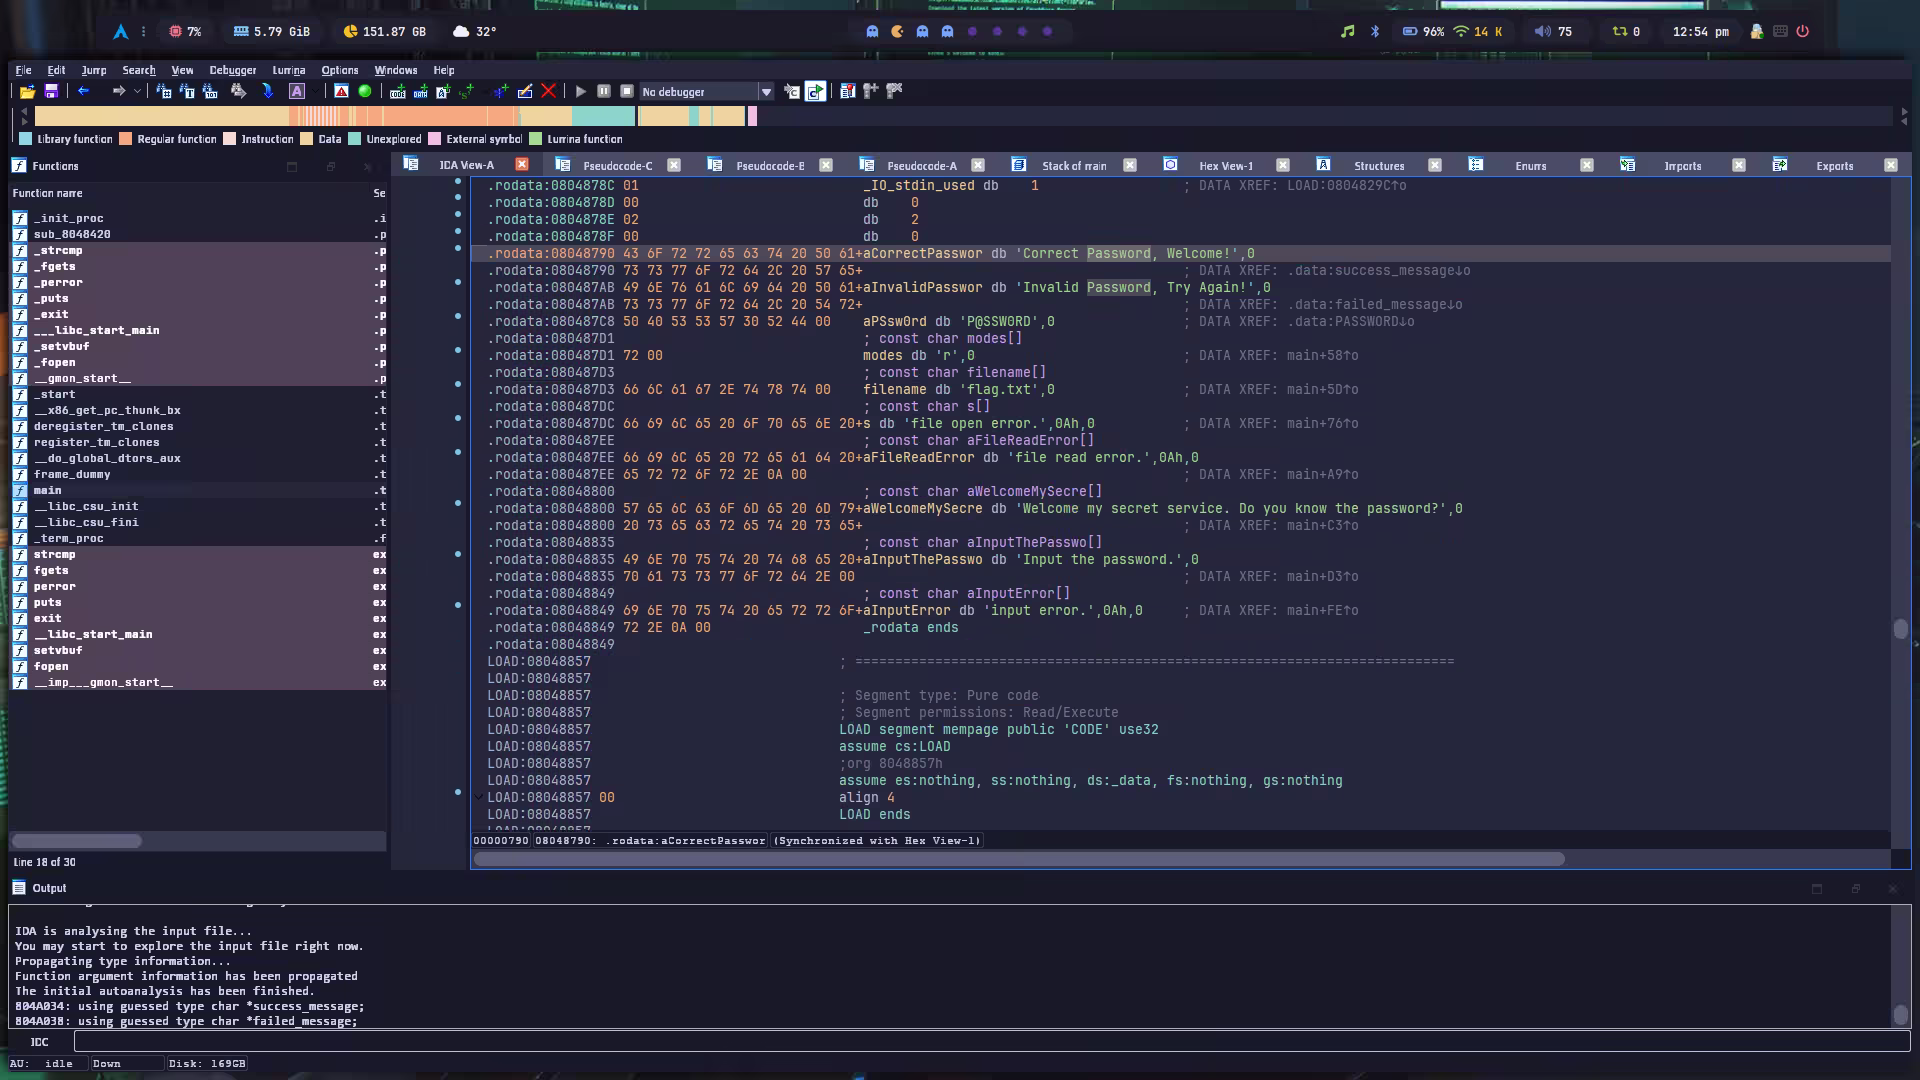This screenshot has height=1080, width=1920.
Task: Click the teal Unexplored region in navigation band
Action: click(x=604, y=117)
